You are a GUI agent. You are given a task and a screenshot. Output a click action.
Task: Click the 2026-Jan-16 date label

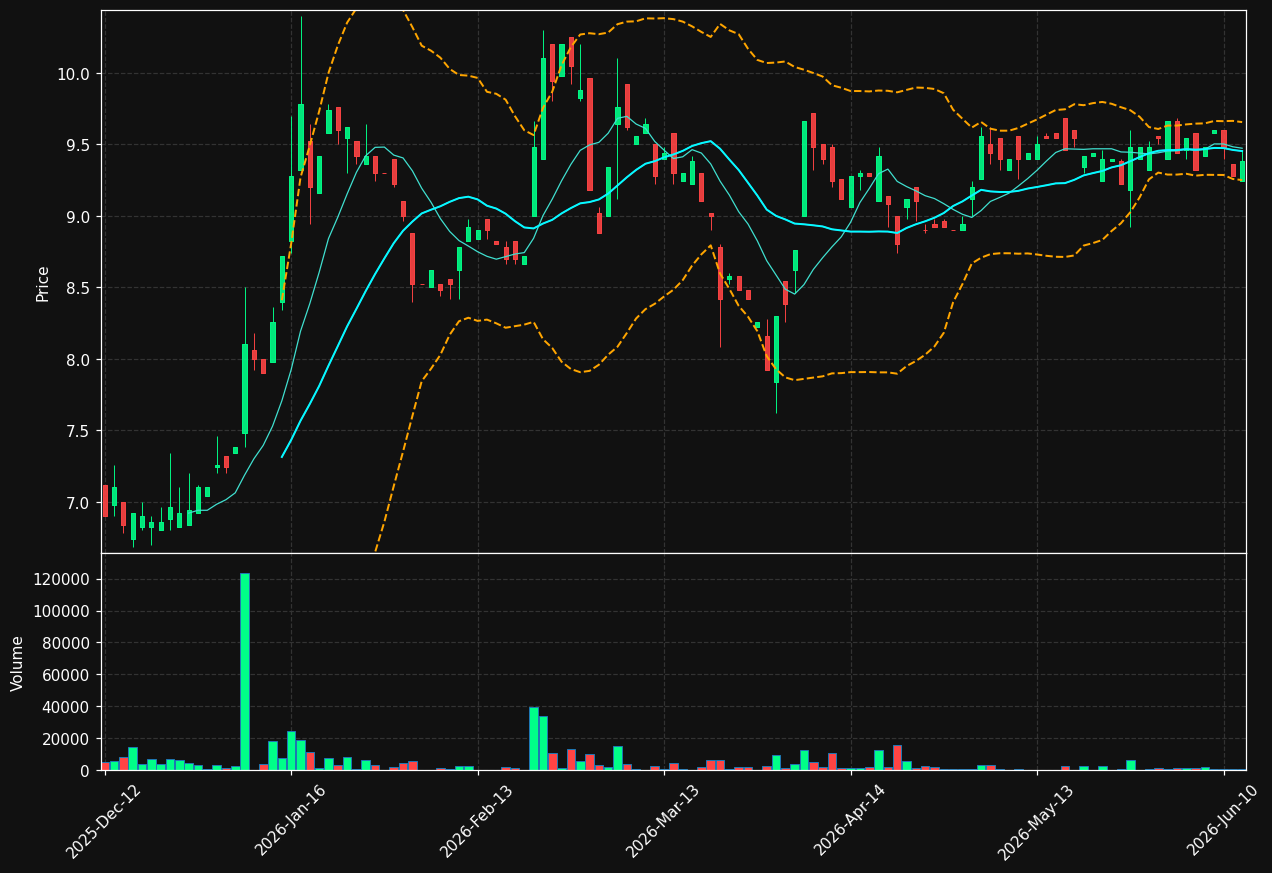291,821
